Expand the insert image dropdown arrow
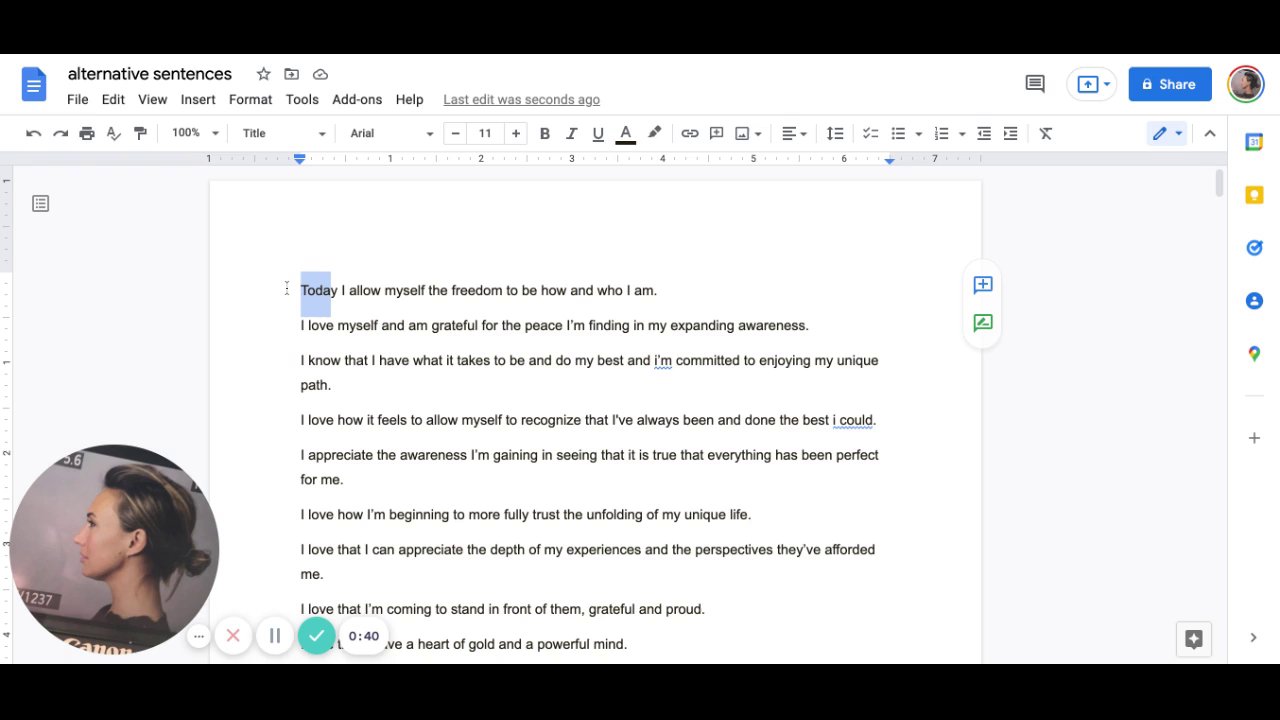This screenshot has width=1280, height=720. point(758,133)
